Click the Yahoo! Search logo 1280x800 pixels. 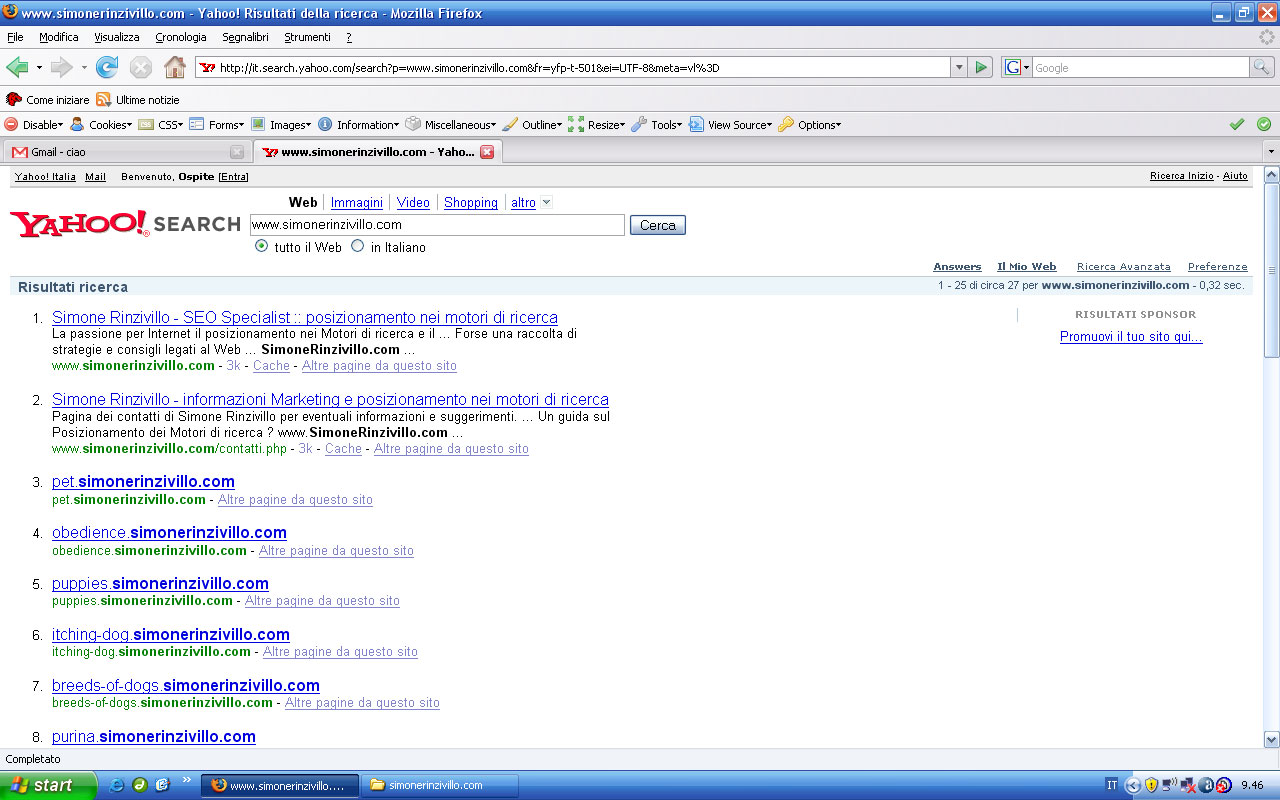pyautogui.click(x=125, y=223)
